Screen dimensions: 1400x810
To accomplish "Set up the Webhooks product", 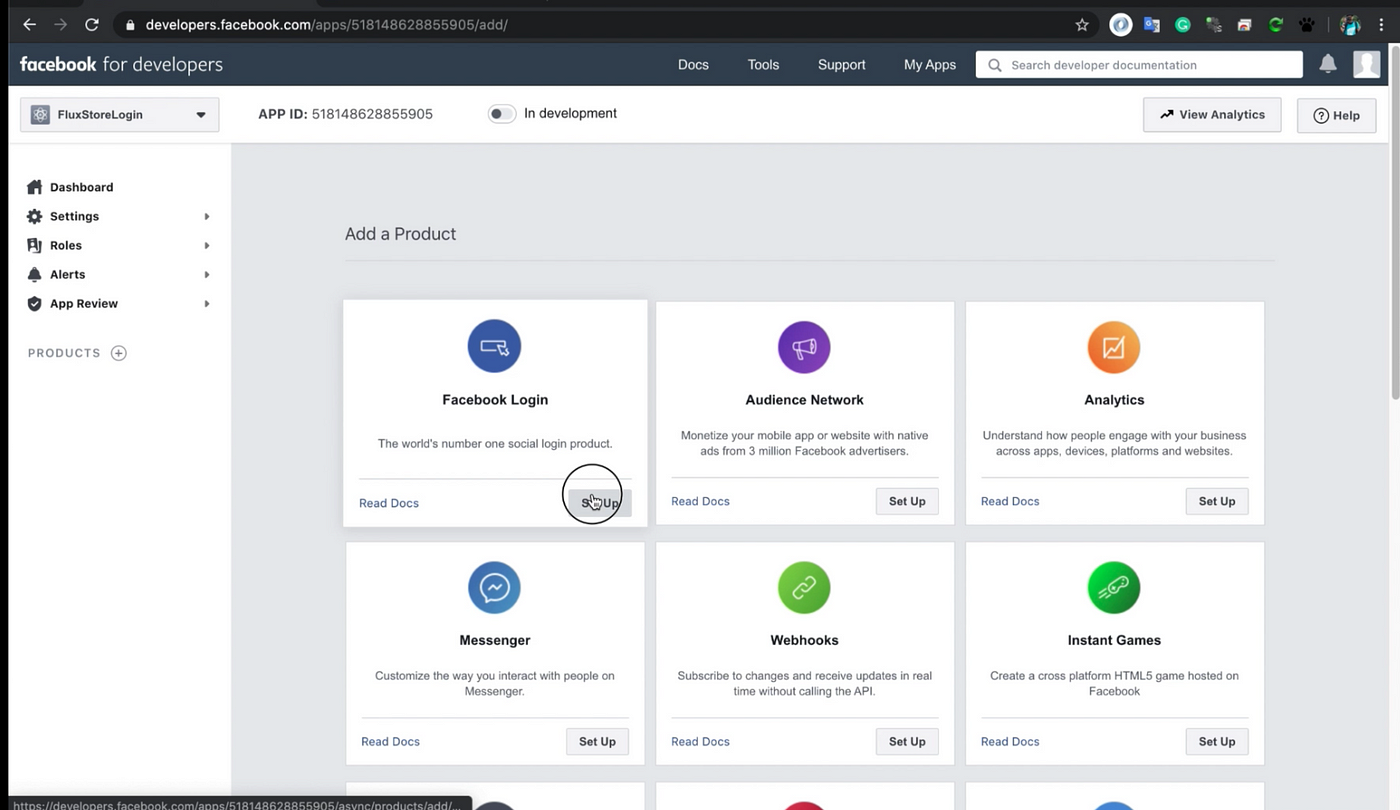I will (x=907, y=741).
